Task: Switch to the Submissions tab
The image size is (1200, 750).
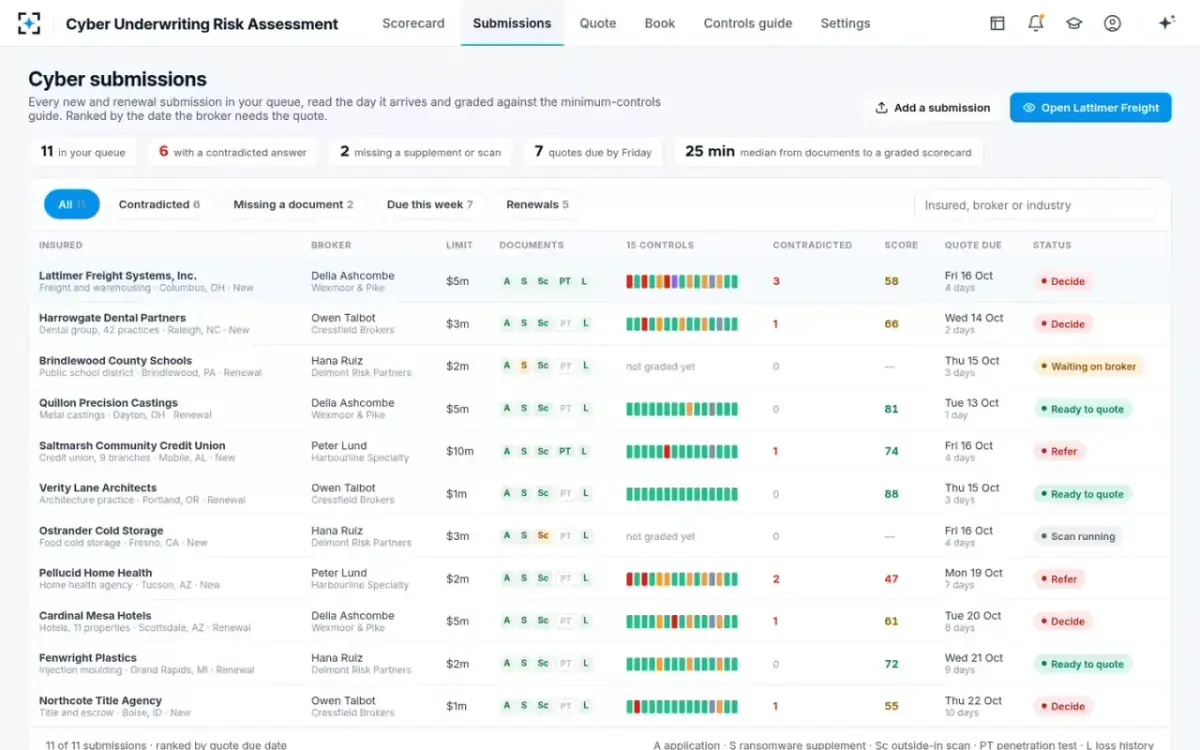Action: [x=512, y=23]
